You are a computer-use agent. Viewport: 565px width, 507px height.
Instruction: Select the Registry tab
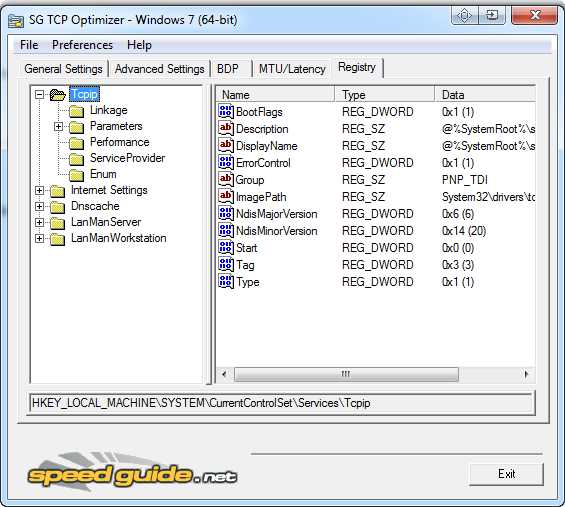click(x=357, y=67)
